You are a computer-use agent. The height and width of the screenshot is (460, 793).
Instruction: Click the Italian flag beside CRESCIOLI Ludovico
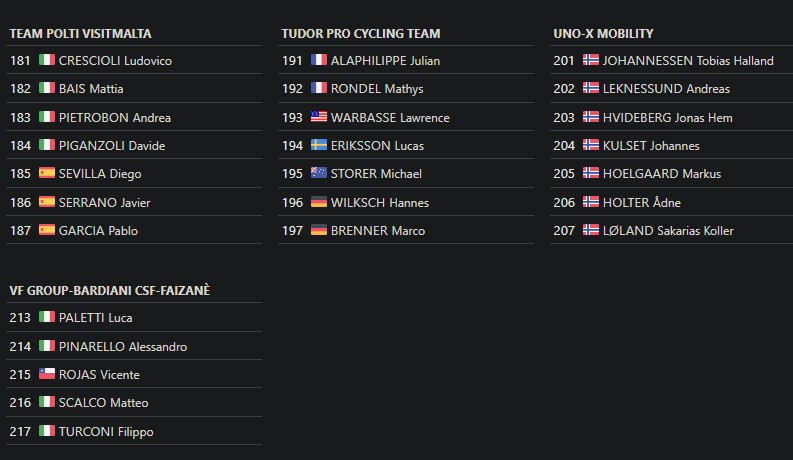coord(46,60)
